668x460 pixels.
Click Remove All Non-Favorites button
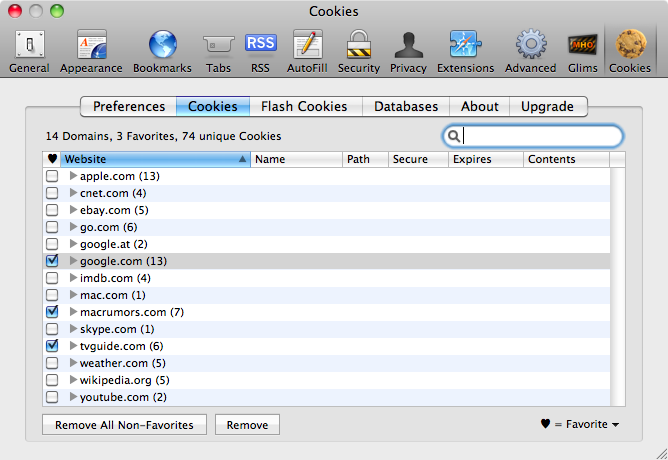(124, 425)
